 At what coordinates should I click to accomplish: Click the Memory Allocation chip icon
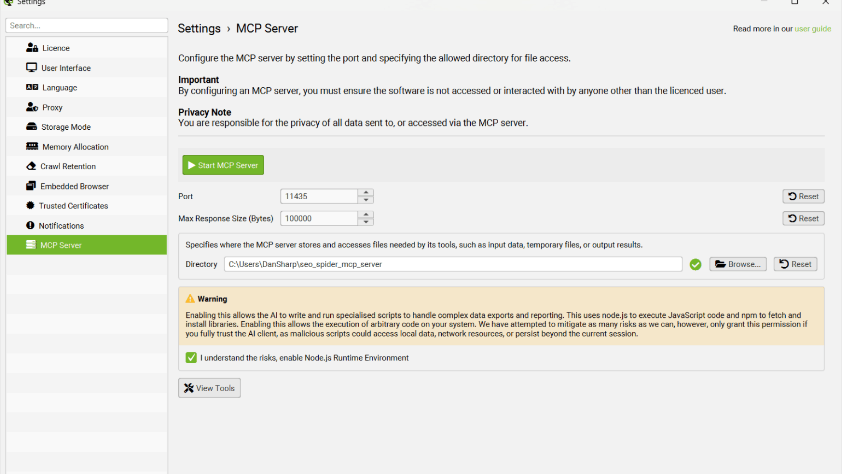pos(32,146)
